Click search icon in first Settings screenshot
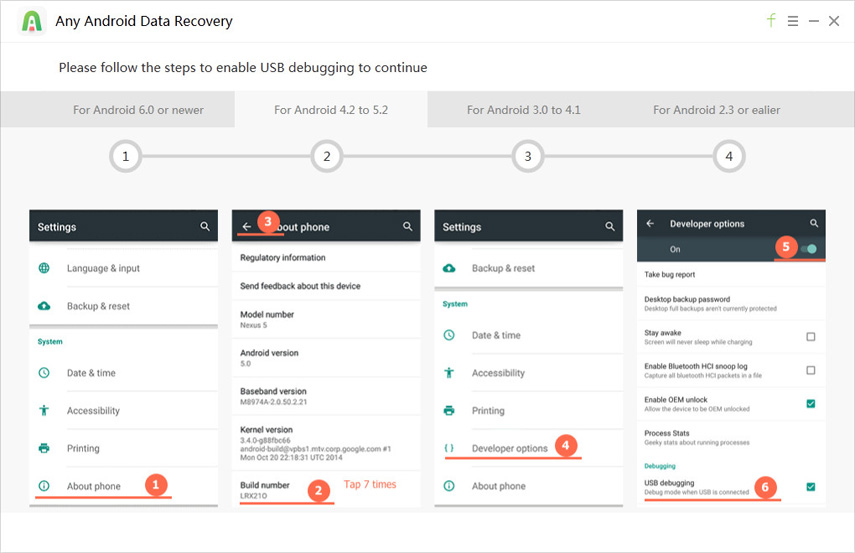Image resolution: width=855 pixels, height=553 pixels. coord(204,226)
